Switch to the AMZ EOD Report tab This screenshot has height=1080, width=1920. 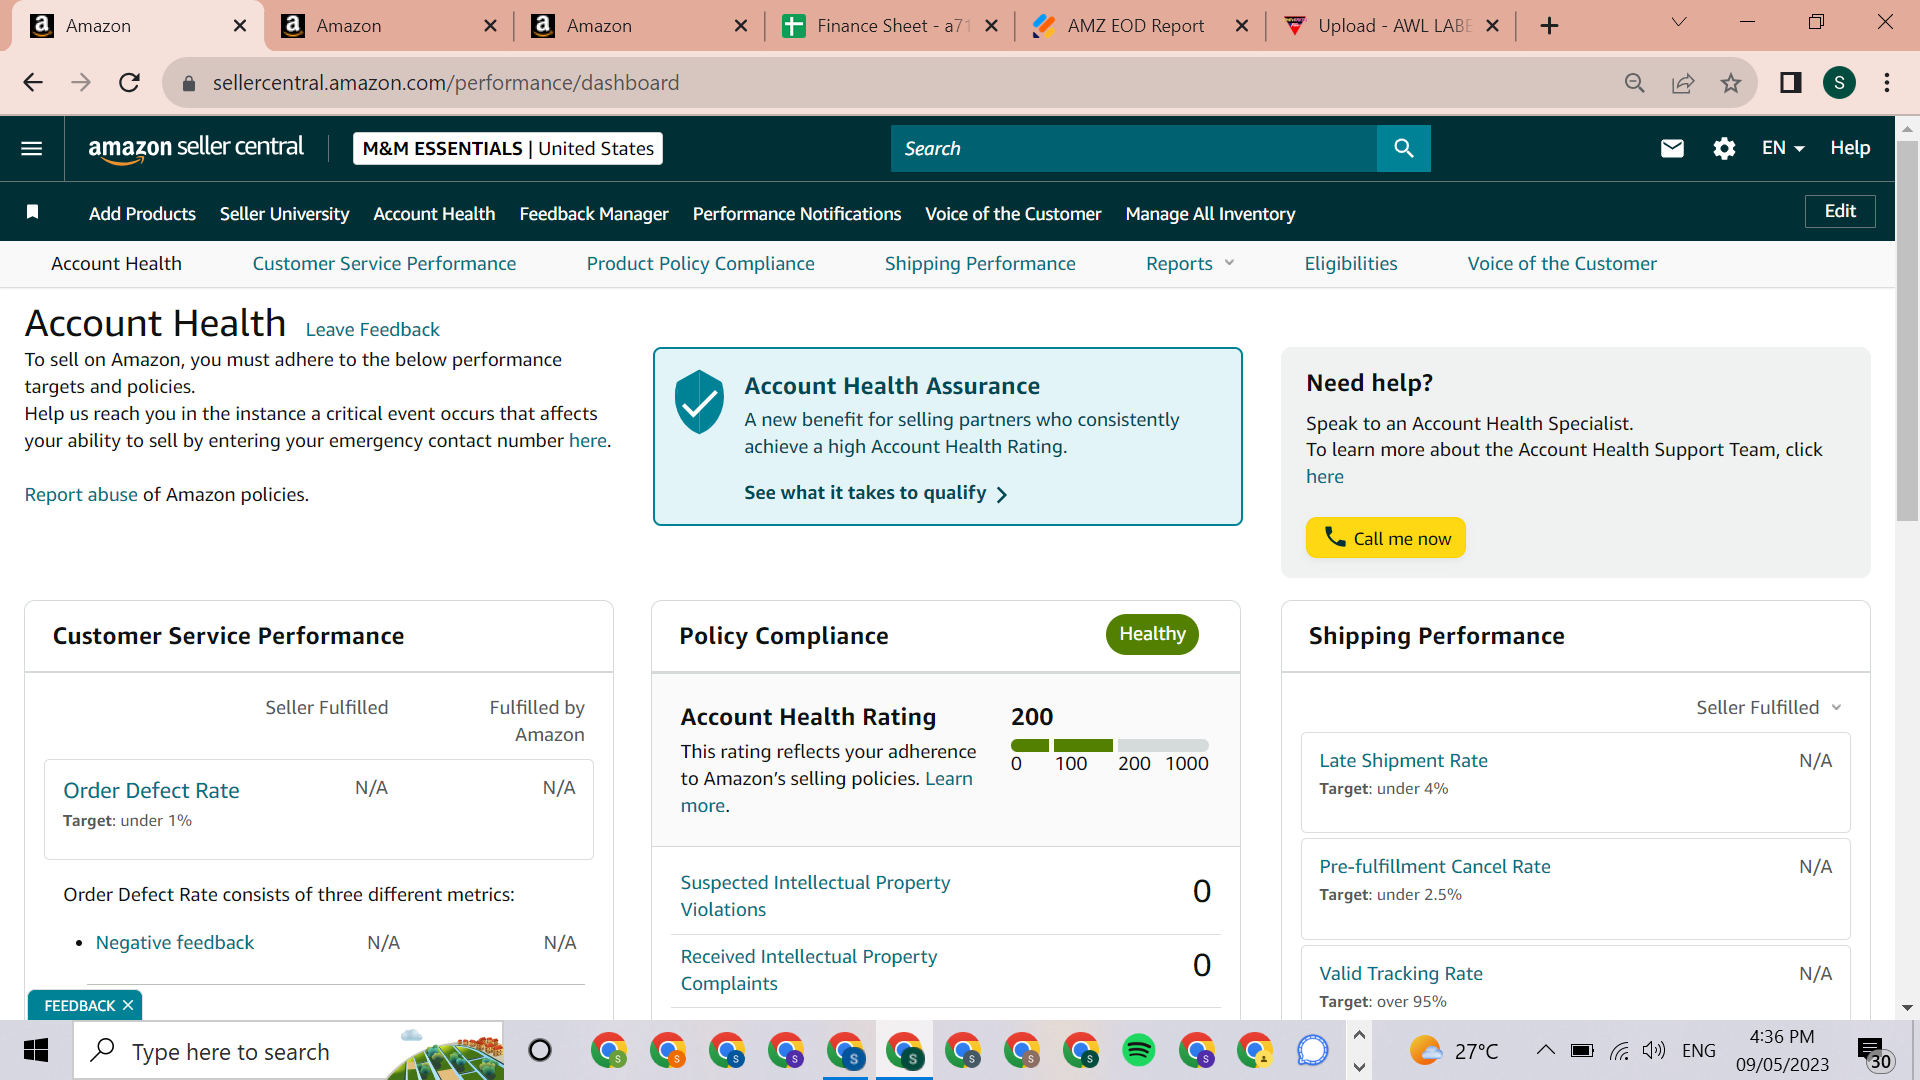click(x=1140, y=26)
